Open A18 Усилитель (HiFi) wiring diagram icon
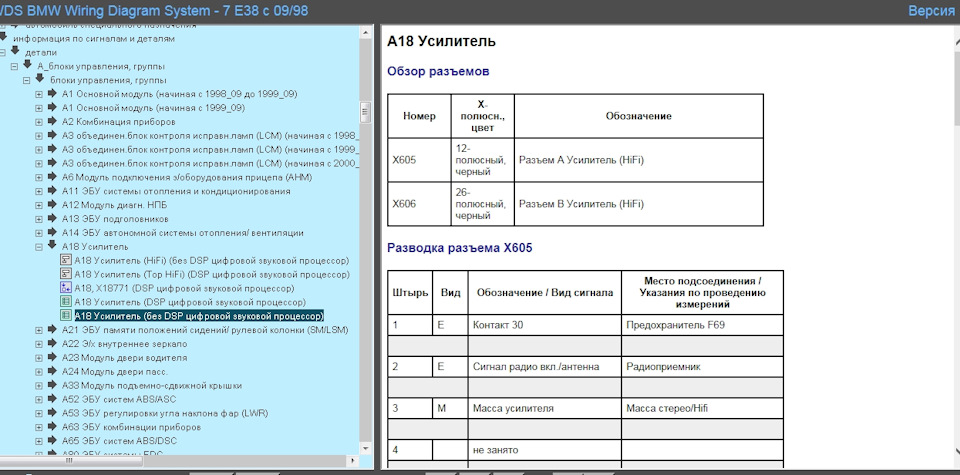 66,260
